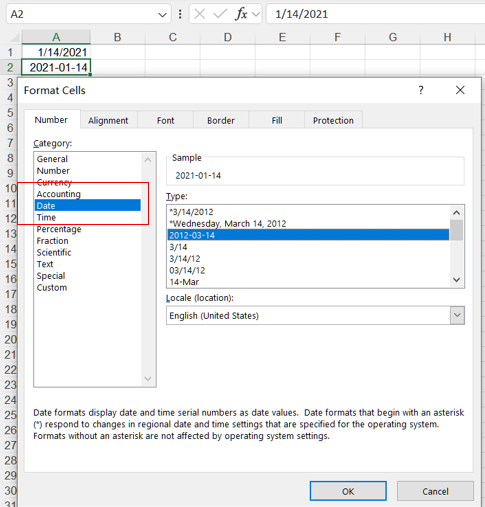Click the Name Box options dots icon
This screenshot has width=485, height=507.
point(180,14)
